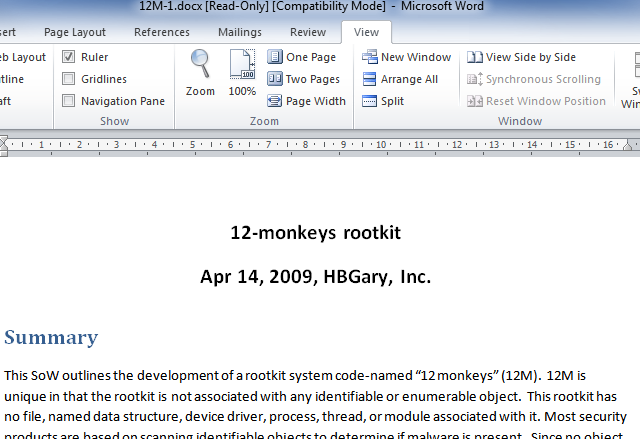Click the ruler at the 8 mark
Viewport: 640px width, 439px height.
pyautogui.click(x=305, y=144)
